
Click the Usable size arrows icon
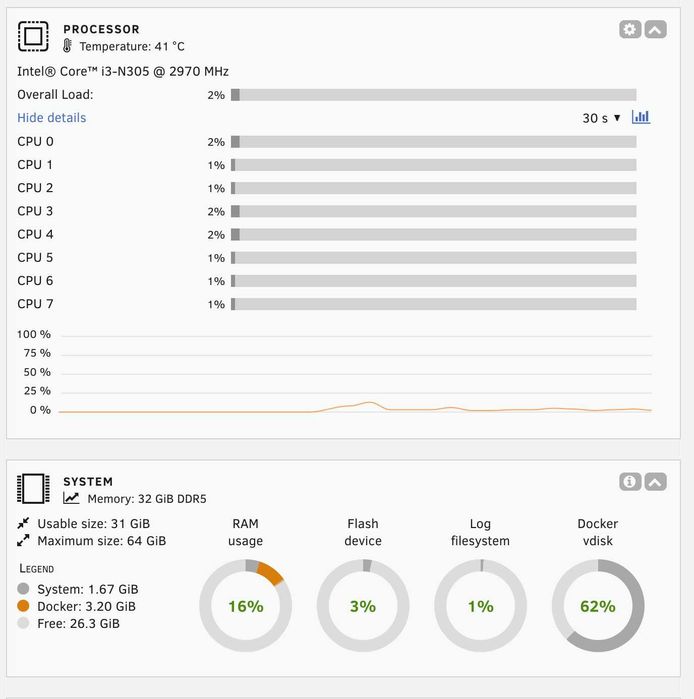(x=24, y=523)
